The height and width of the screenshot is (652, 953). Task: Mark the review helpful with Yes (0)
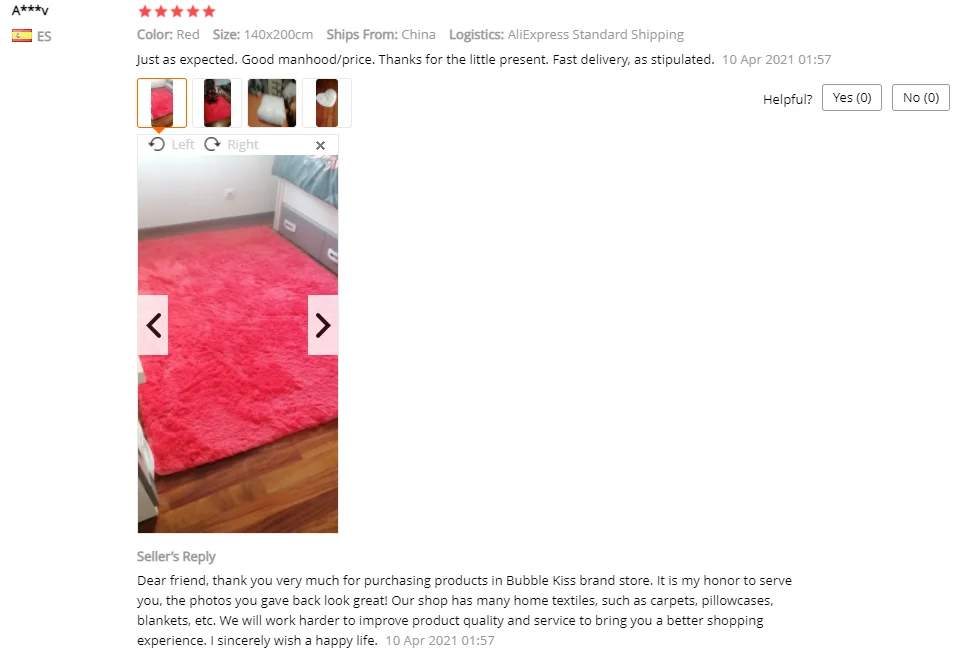pos(852,98)
